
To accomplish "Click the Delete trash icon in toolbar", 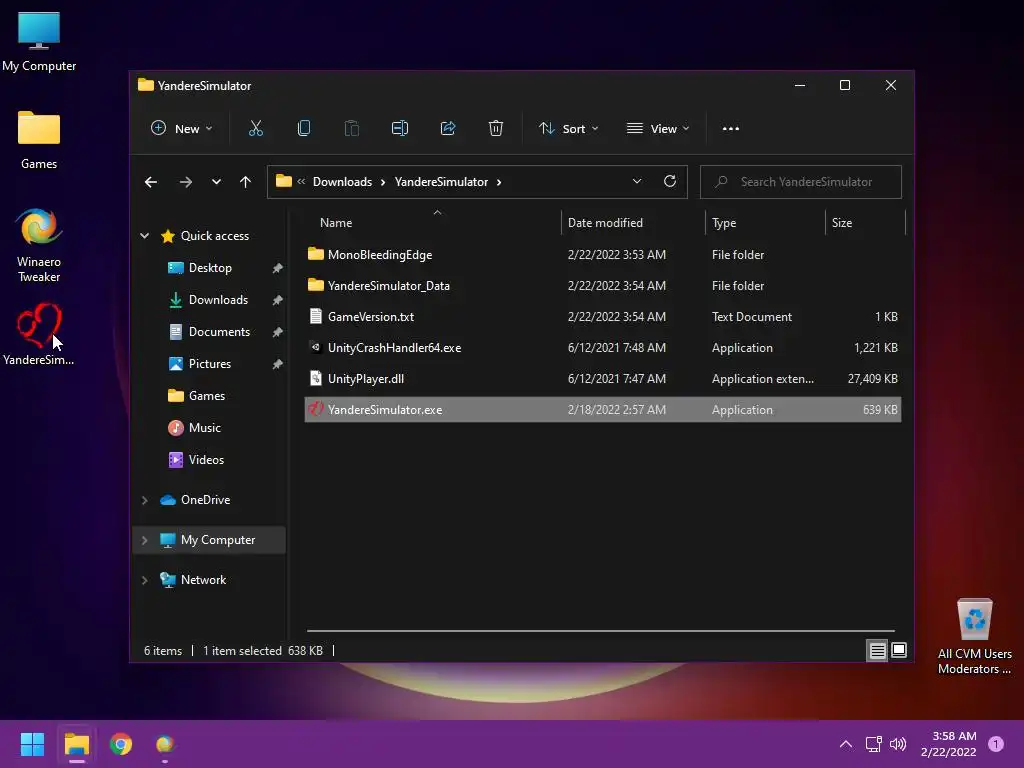I will click(x=496, y=129).
